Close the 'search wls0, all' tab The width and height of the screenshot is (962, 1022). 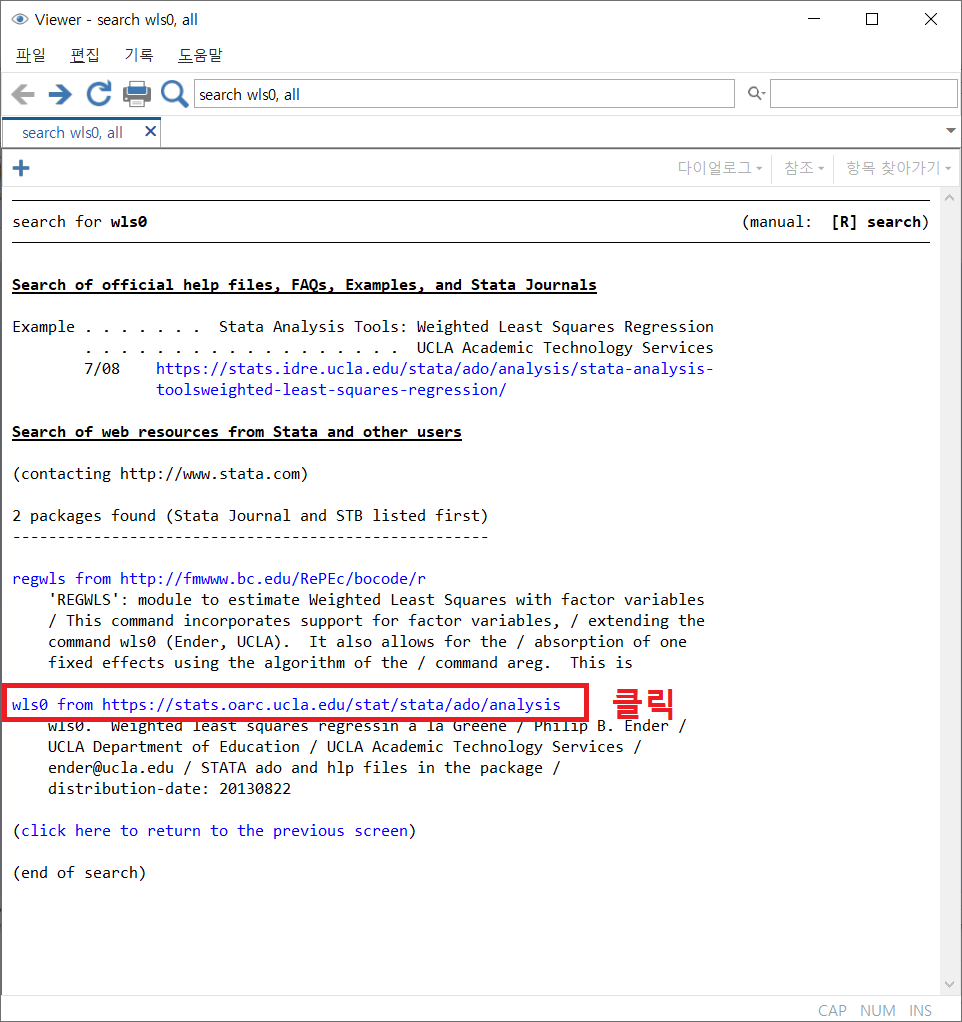(x=151, y=132)
